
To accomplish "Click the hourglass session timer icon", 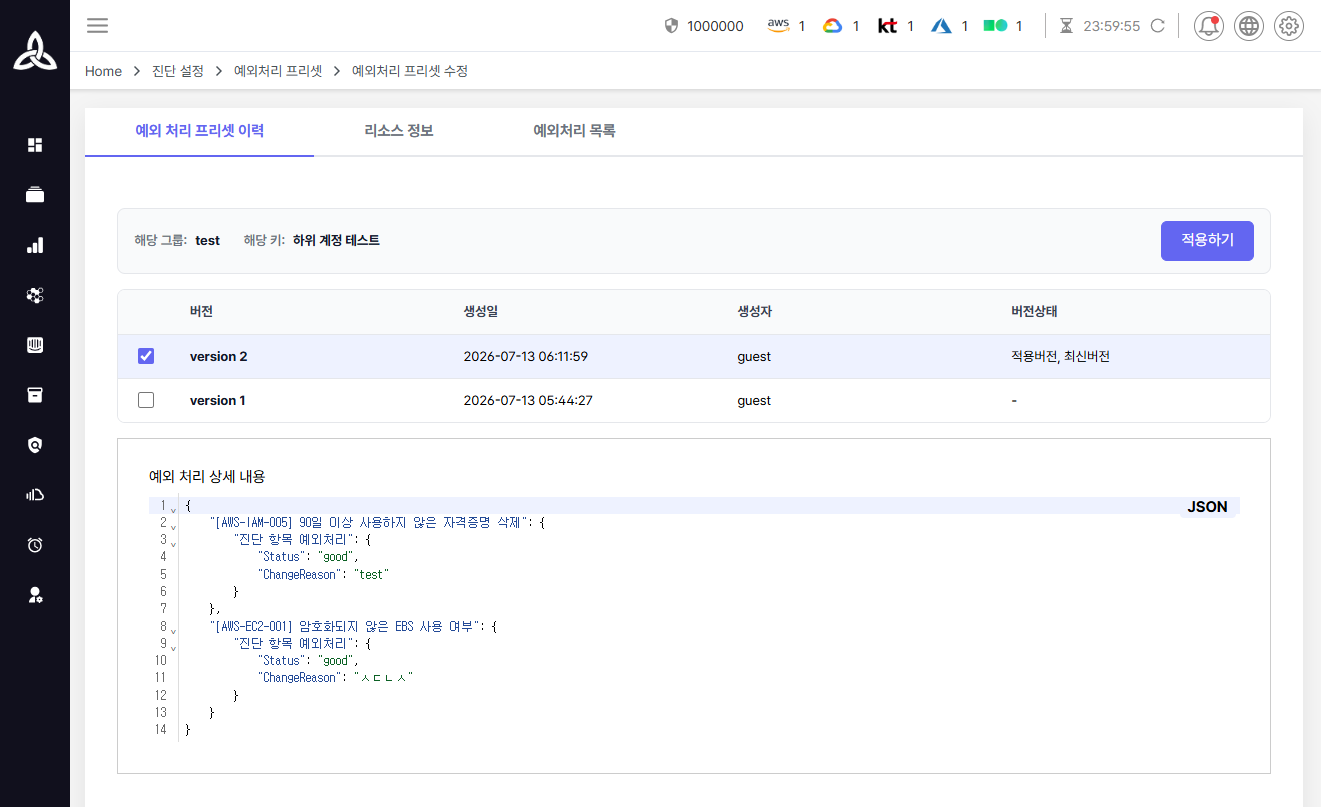I will (1066, 26).
